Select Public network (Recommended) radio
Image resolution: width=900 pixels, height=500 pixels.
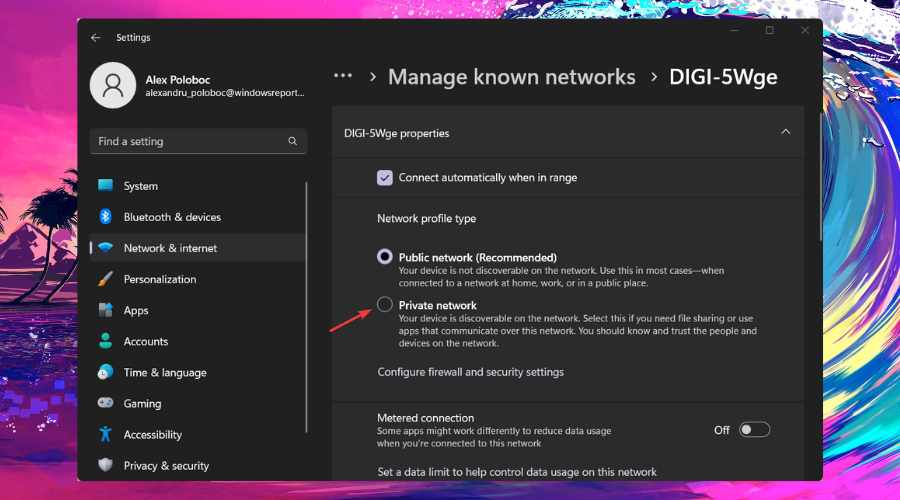[385, 256]
